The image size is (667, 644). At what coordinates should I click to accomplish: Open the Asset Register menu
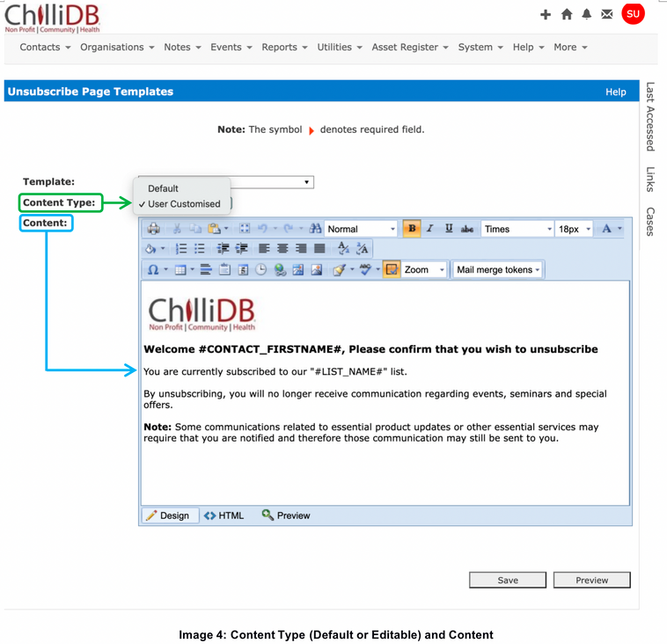410,47
